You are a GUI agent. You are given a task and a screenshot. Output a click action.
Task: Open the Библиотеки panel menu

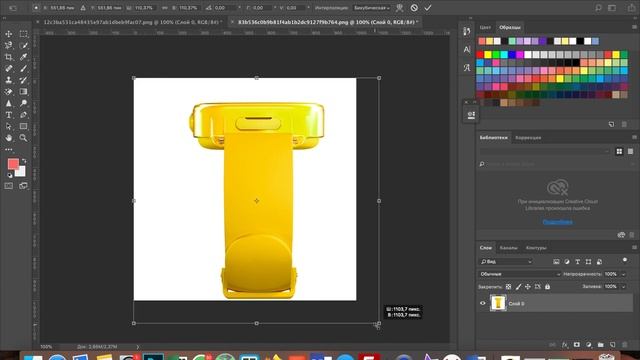click(634, 137)
